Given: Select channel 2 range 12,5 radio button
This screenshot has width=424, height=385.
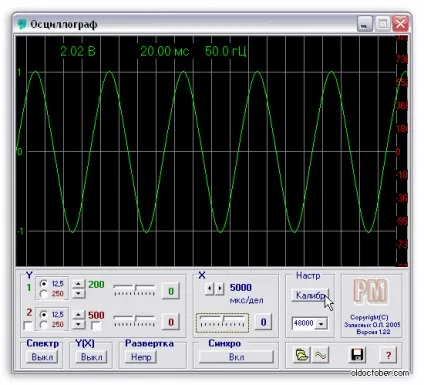Looking at the screenshot, I should tap(43, 314).
